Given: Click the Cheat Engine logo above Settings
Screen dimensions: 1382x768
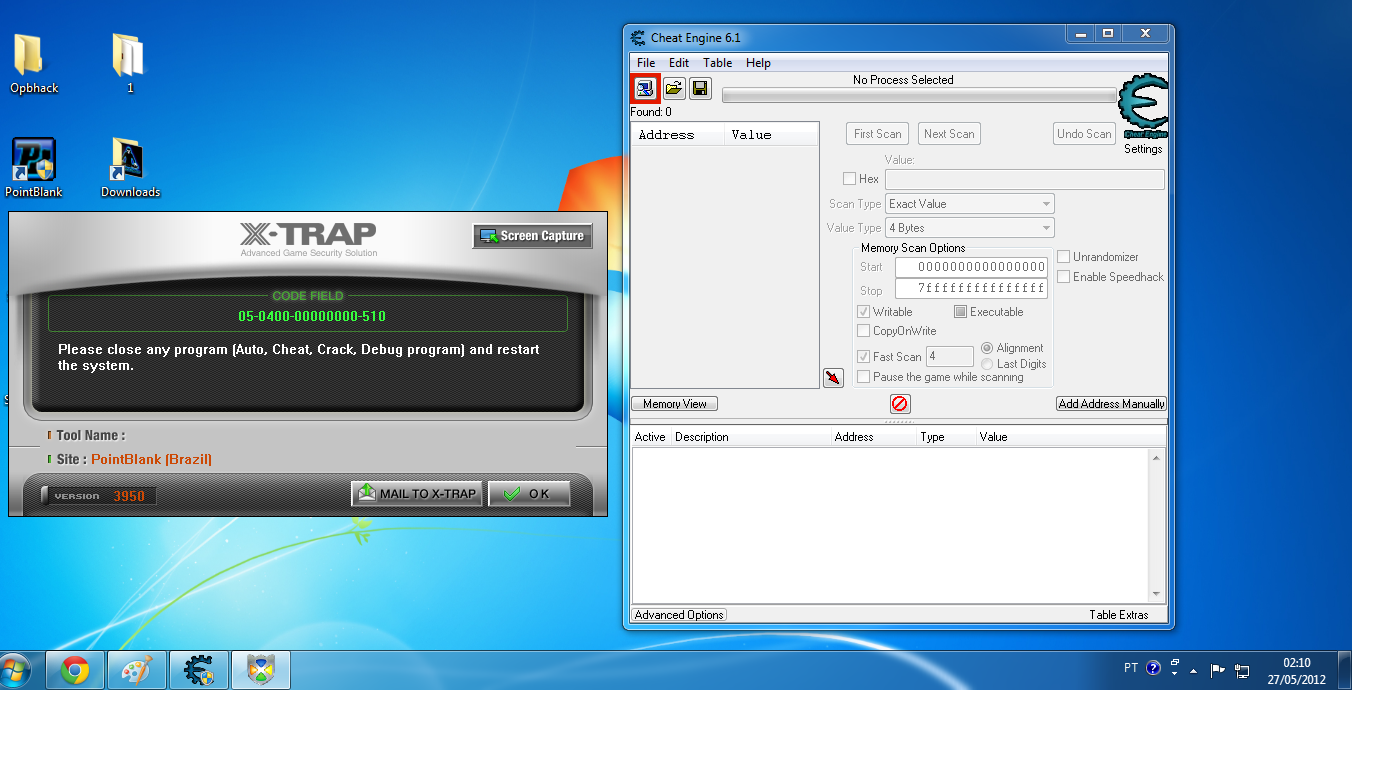Looking at the screenshot, I should tap(1143, 107).
